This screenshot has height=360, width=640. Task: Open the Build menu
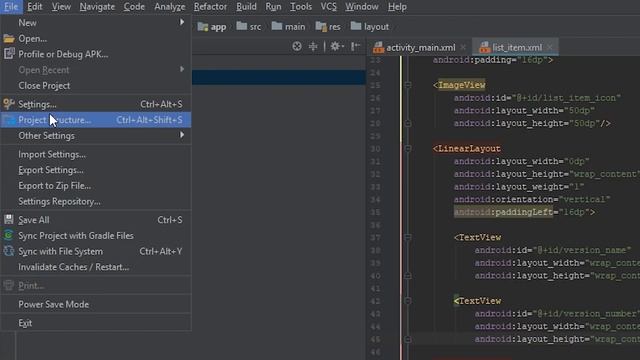point(246,7)
